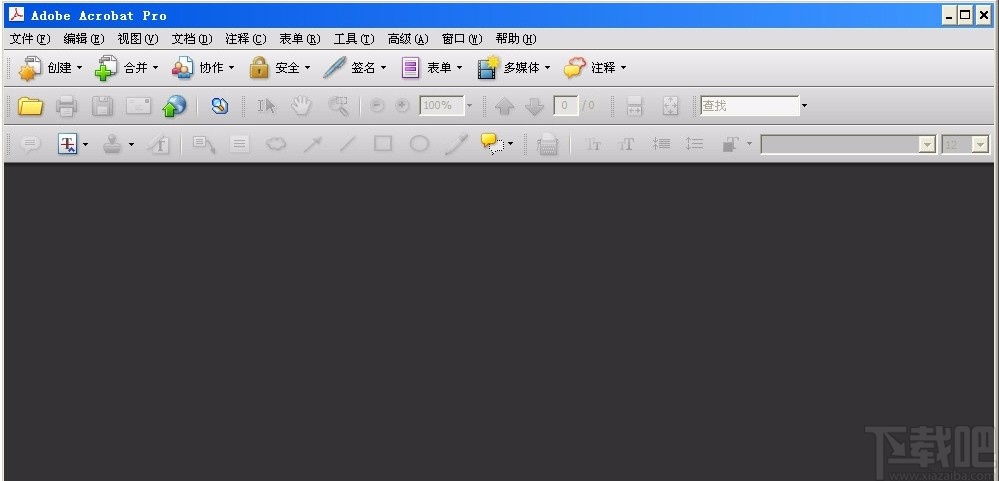999x481 pixels.
Task: Click the increase line spacing icon
Action: tap(694, 145)
